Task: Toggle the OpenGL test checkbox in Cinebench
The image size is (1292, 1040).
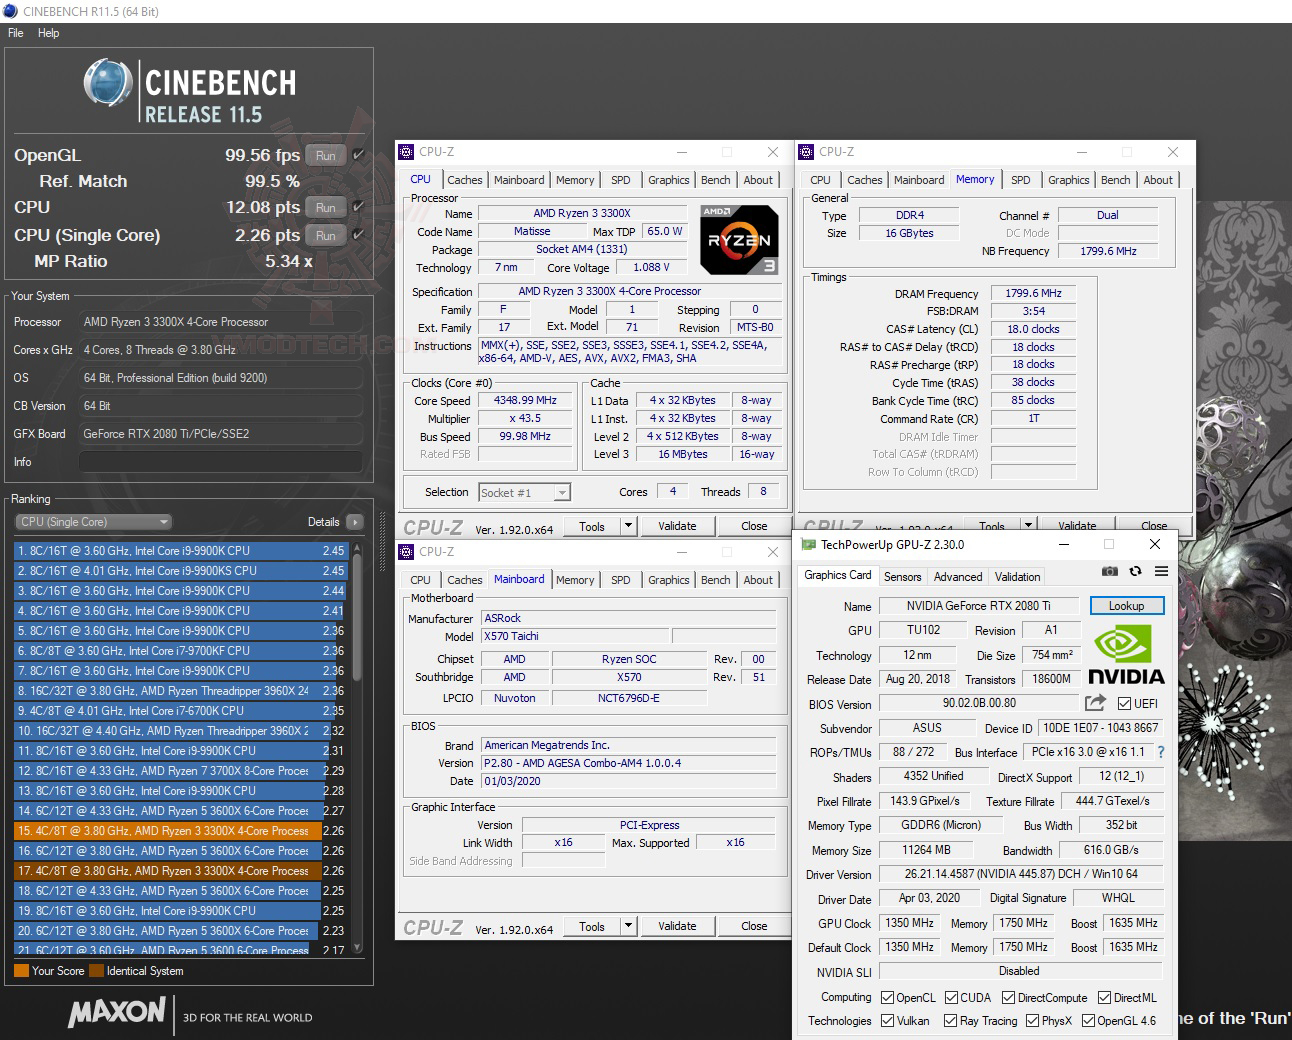Action: pyautogui.click(x=358, y=155)
